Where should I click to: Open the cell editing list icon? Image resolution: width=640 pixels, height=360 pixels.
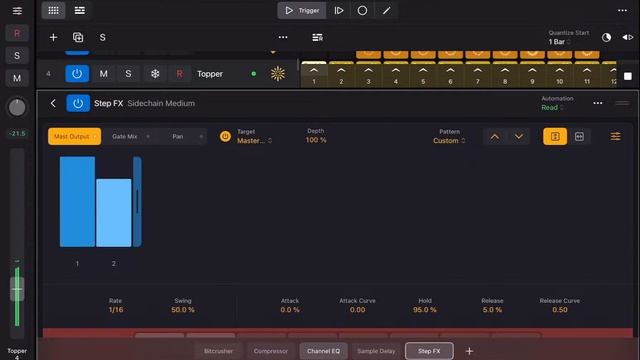(317, 38)
